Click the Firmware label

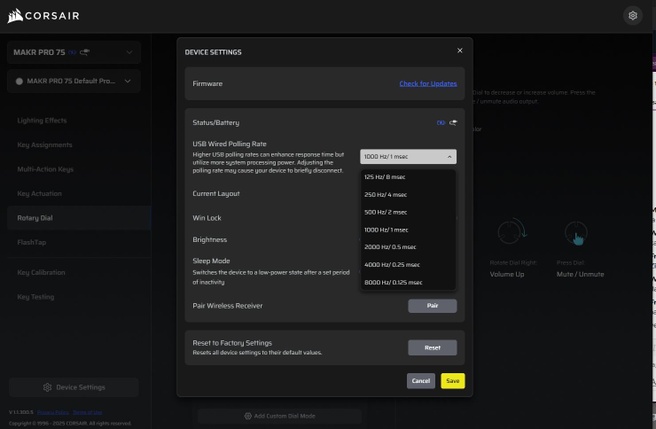click(208, 84)
